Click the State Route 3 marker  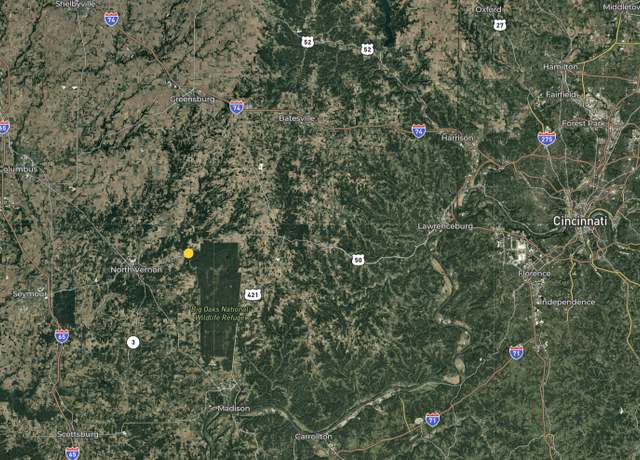[x=133, y=342]
